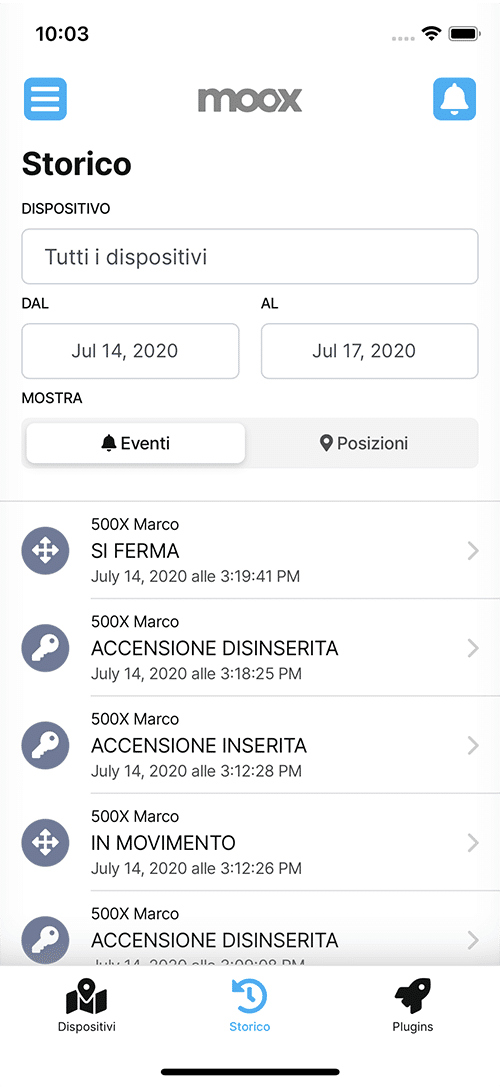Open the Tutti i dispositivi selector
Screen dimensions: 500x1088
(x=250, y=257)
